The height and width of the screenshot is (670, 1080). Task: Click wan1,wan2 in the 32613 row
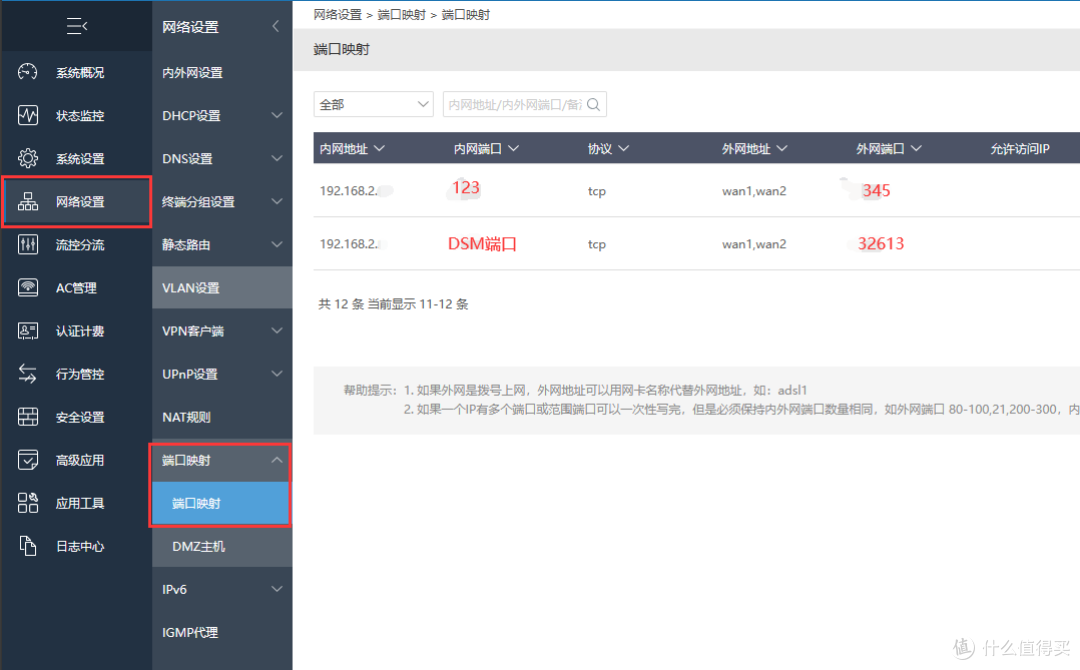pyautogui.click(x=754, y=244)
